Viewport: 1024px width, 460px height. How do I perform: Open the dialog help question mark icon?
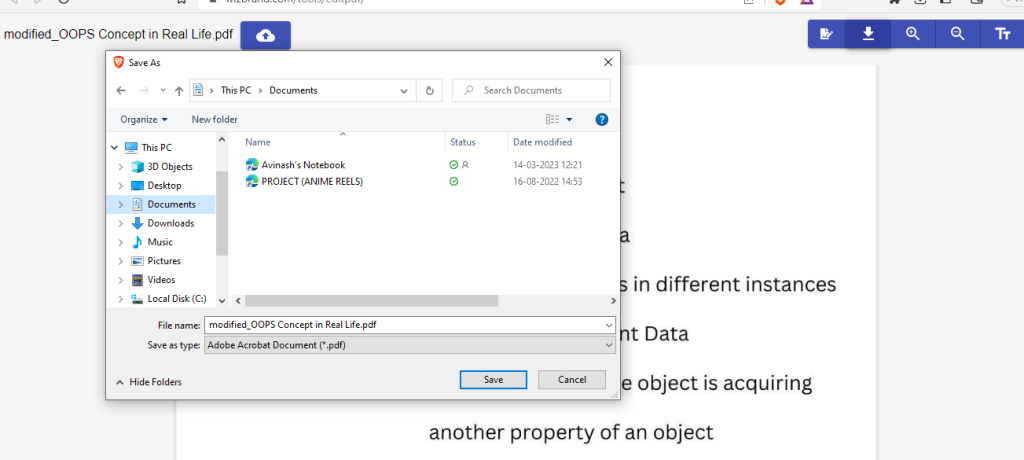602,119
